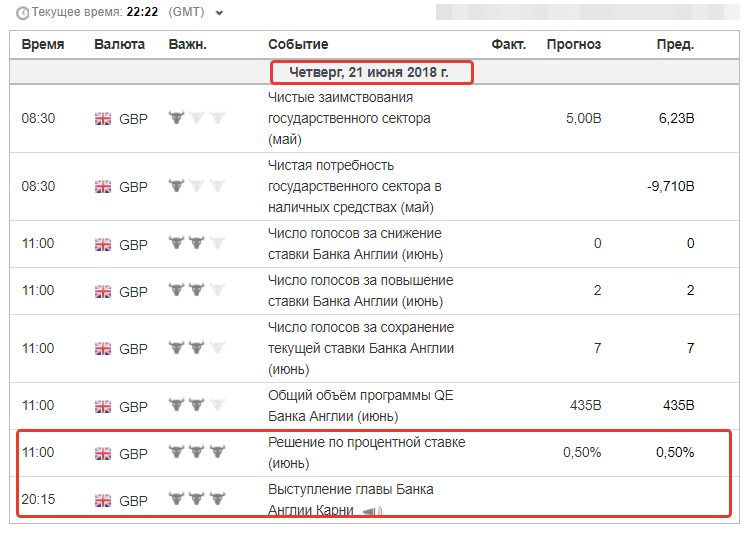
Task: Click bull importance icons for Решение по процентной ставке
Action: (197, 451)
